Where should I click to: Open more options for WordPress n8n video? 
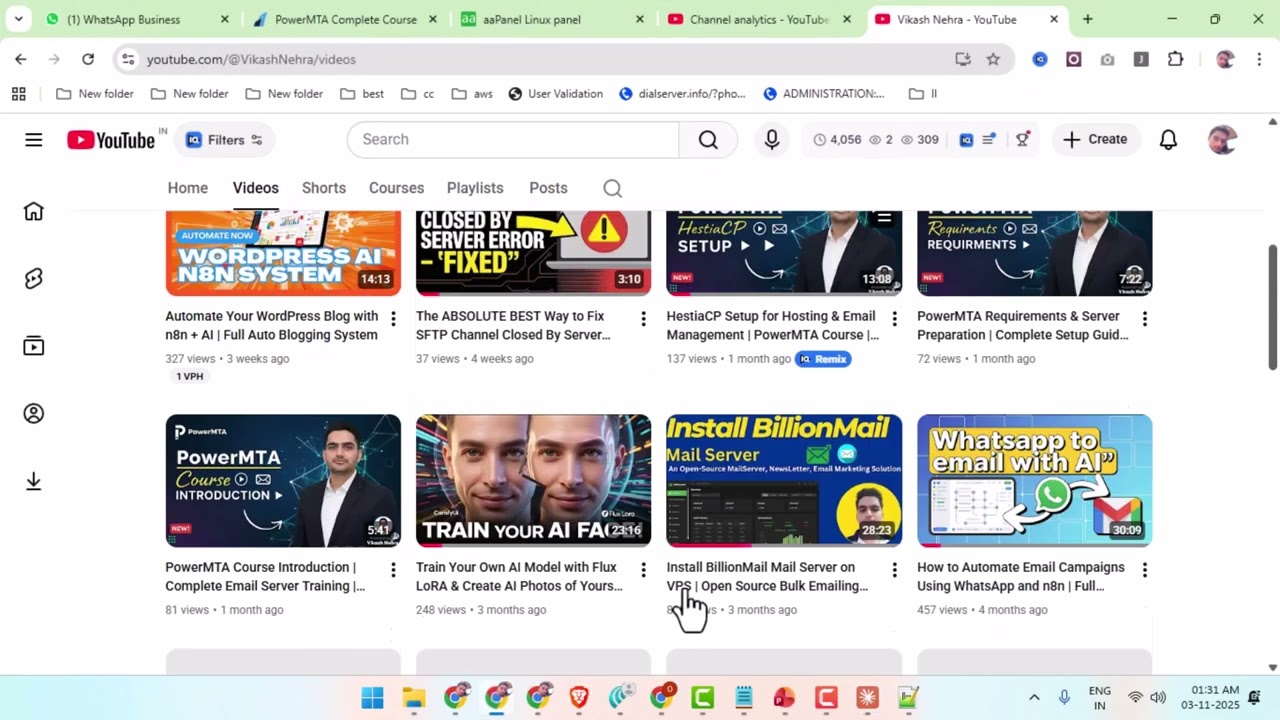point(393,319)
